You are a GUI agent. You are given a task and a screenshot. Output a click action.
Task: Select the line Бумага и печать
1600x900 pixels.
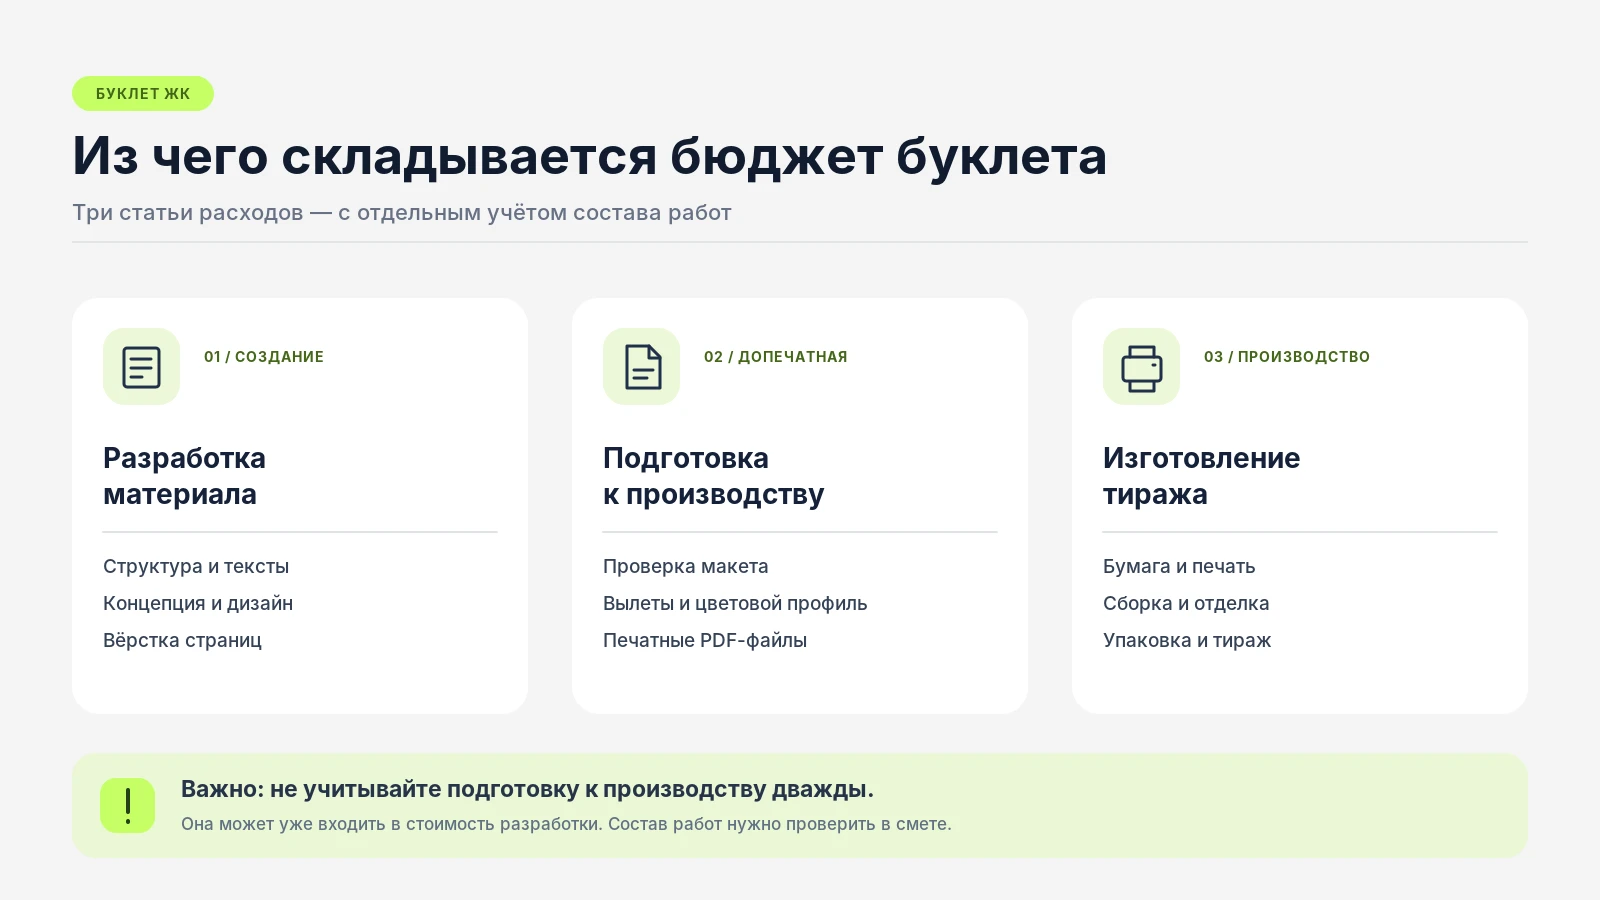coord(1179,566)
